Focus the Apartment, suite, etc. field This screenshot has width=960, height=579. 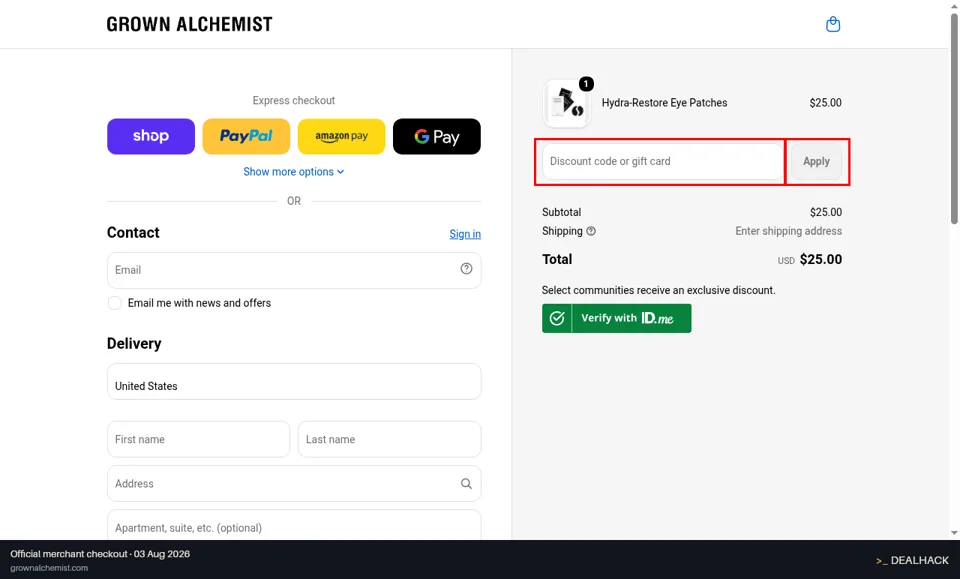[294, 525]
